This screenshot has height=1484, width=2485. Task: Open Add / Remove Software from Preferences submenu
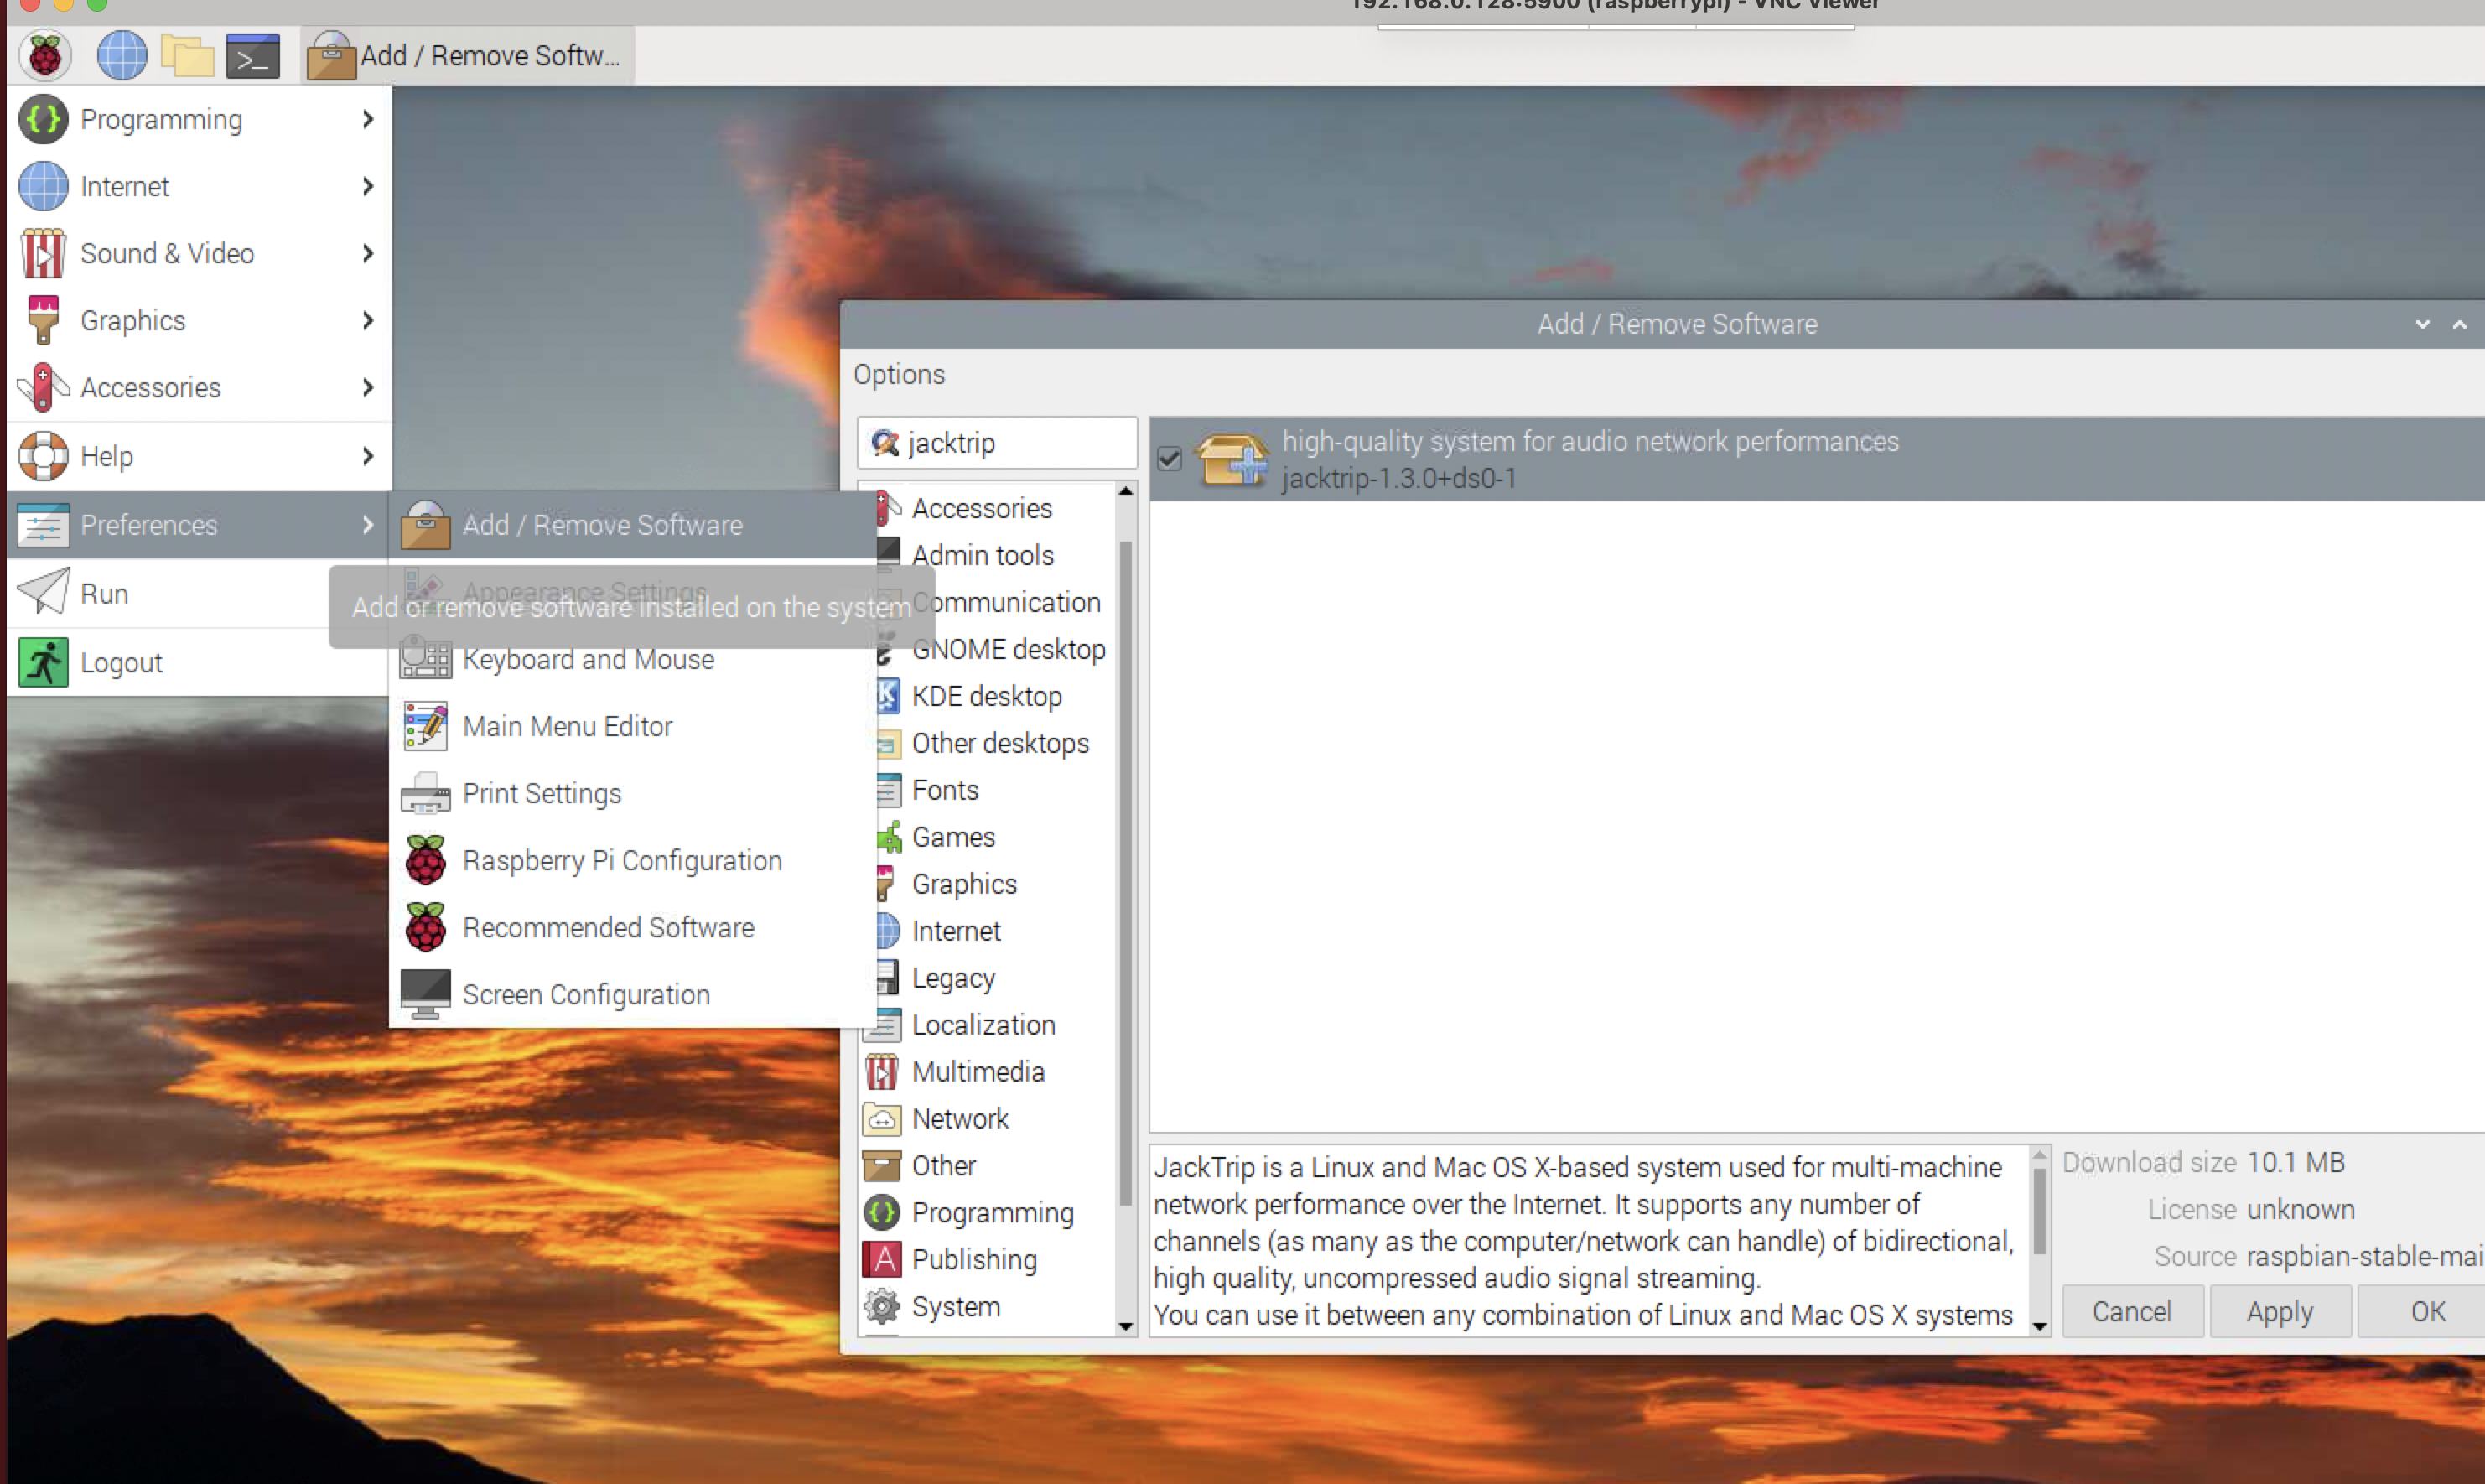coord(633,525)
